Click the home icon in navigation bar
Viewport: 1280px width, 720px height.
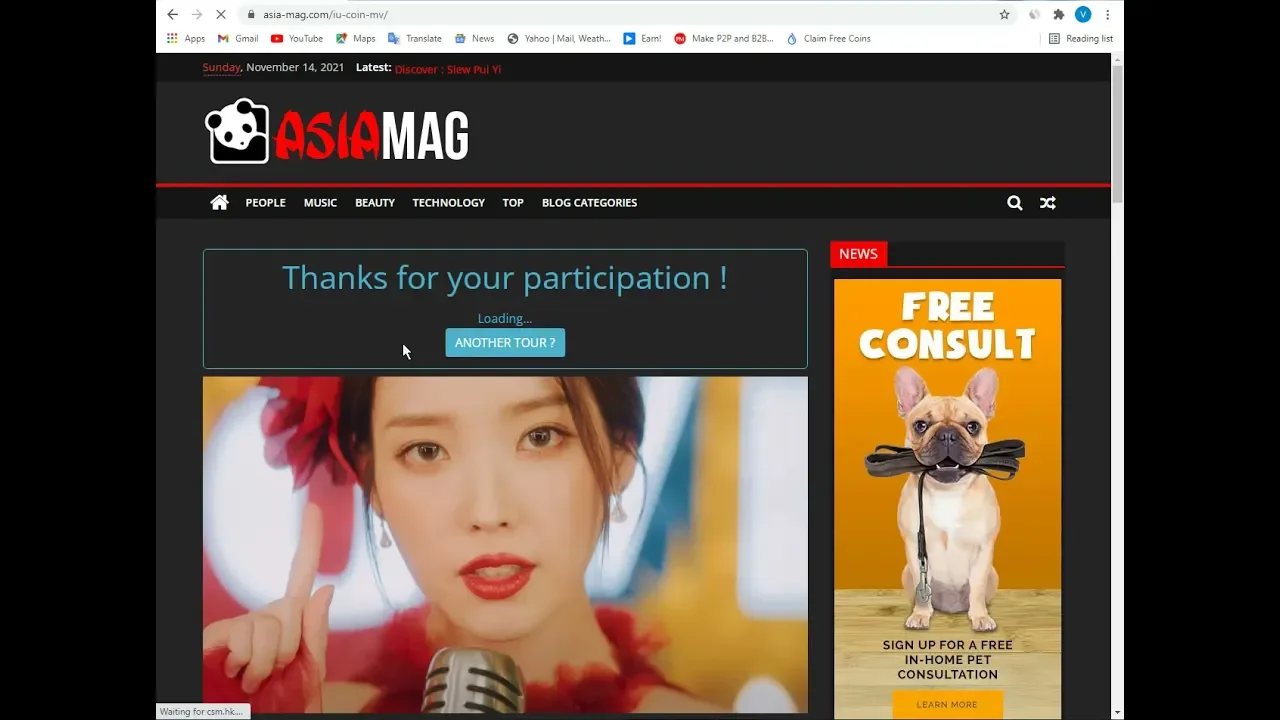pyautogui.click(x=219, y=203)
